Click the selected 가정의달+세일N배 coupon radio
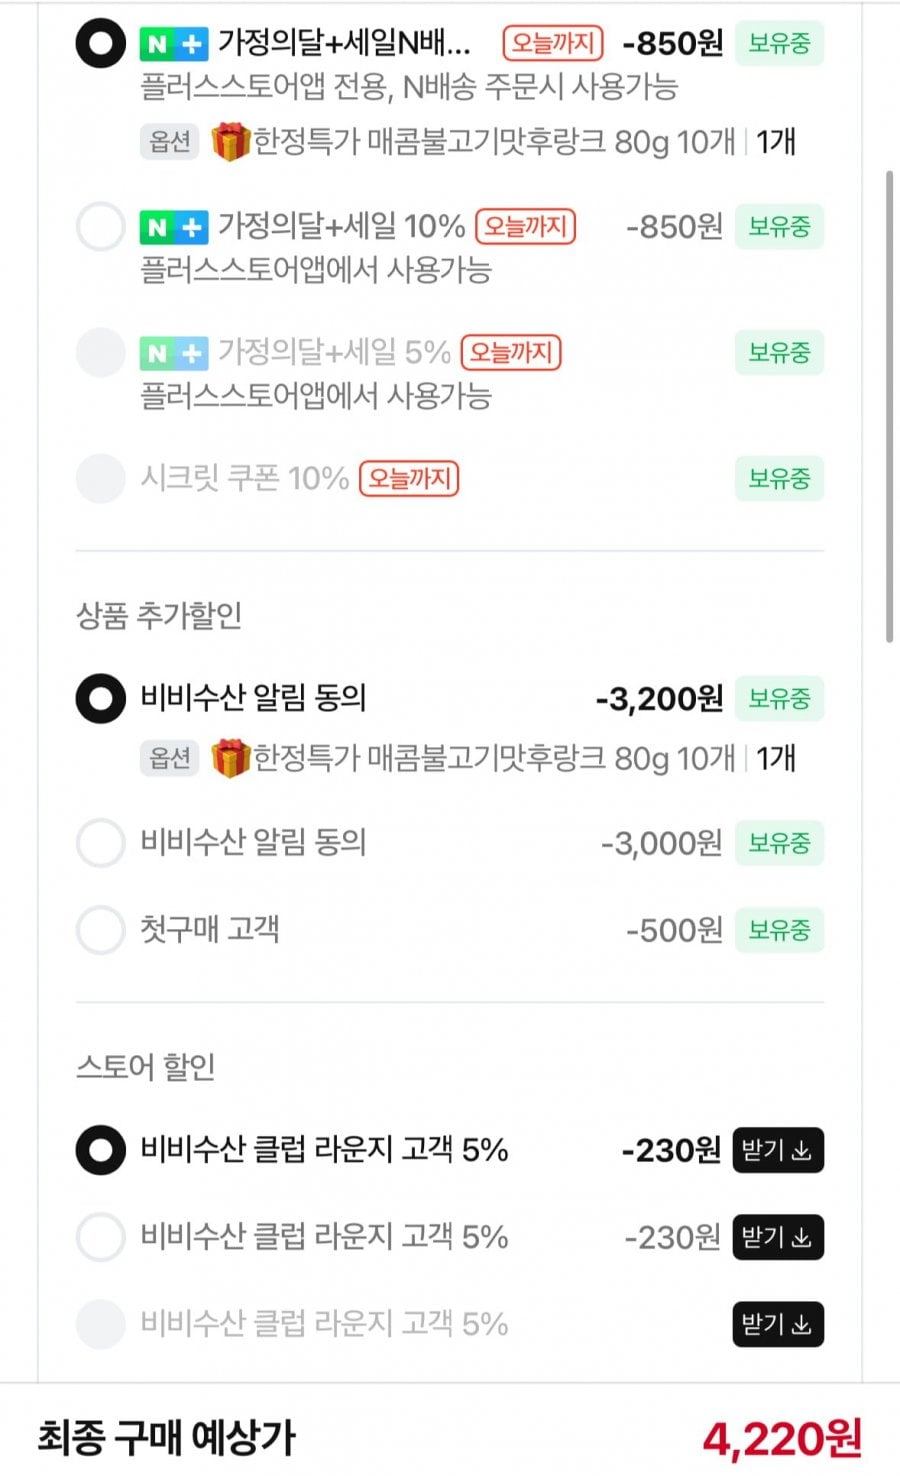Screen dimensions: 900x1476 101,43
